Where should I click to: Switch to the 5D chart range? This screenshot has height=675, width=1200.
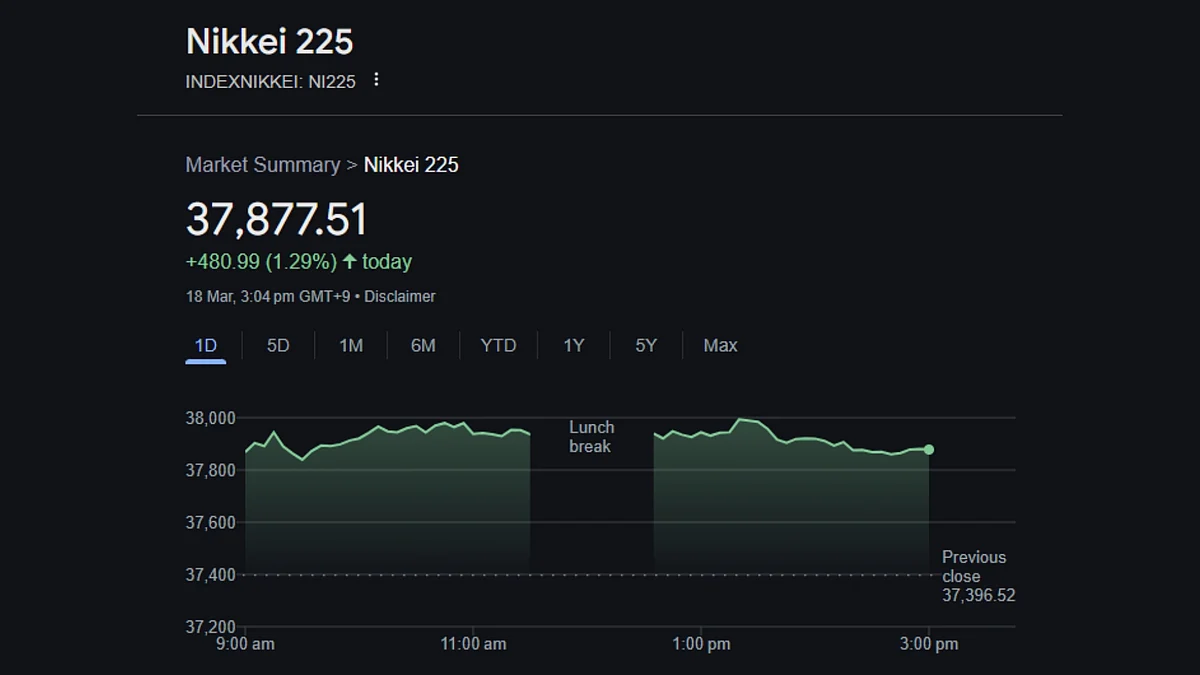pyautogui.click(x=278, y=346)
